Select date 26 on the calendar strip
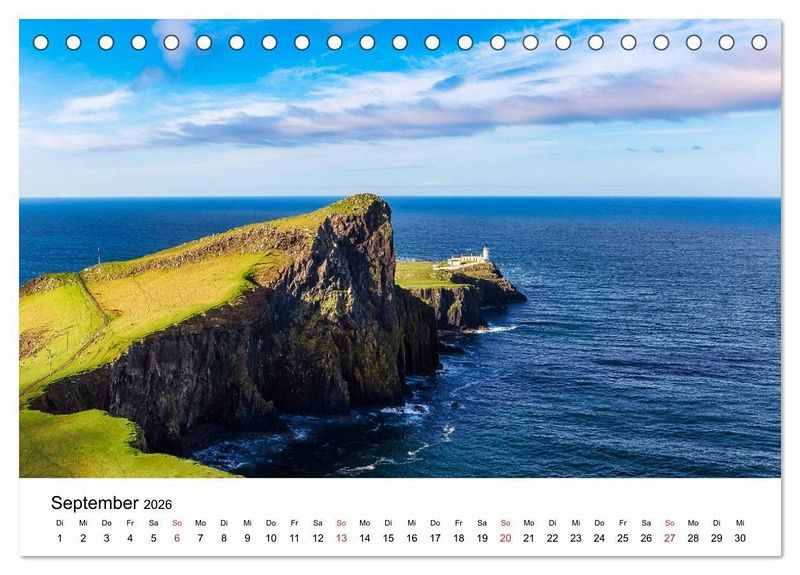Image resolution: width=800 pixels, height=575 pixels. point(646,538)
